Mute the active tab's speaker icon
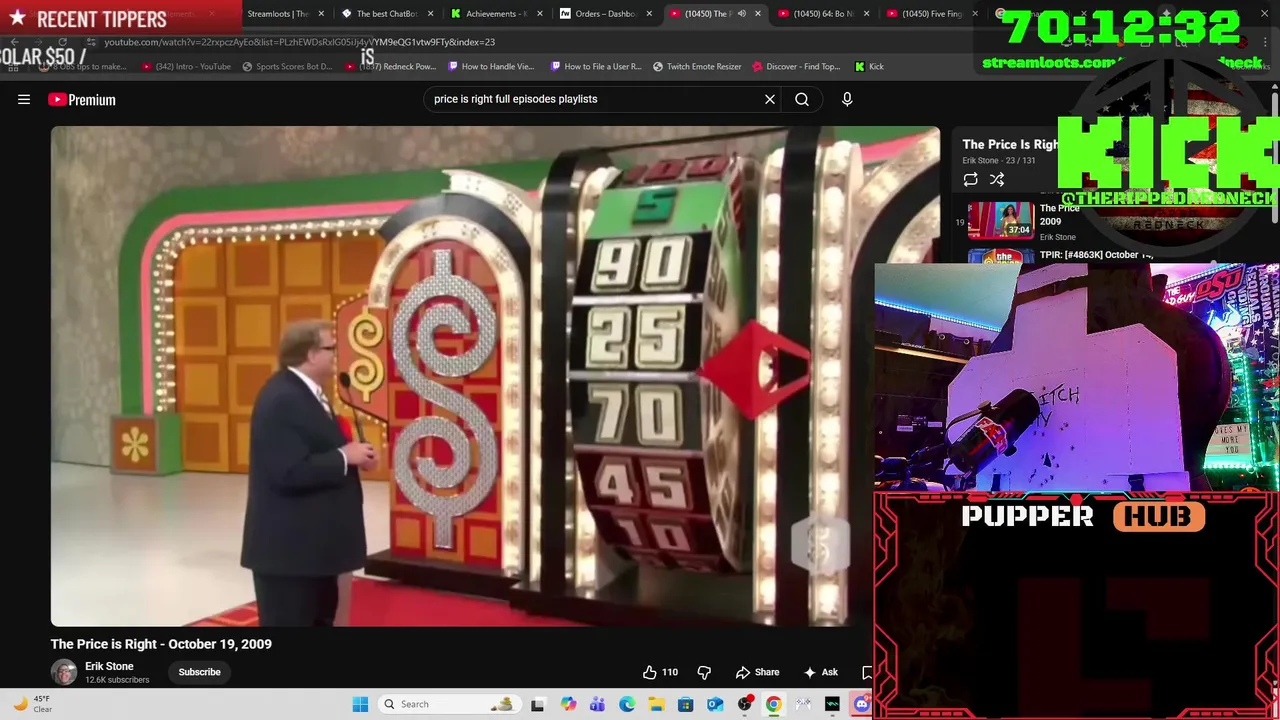 pyautogui.click(x=741, y=14)
